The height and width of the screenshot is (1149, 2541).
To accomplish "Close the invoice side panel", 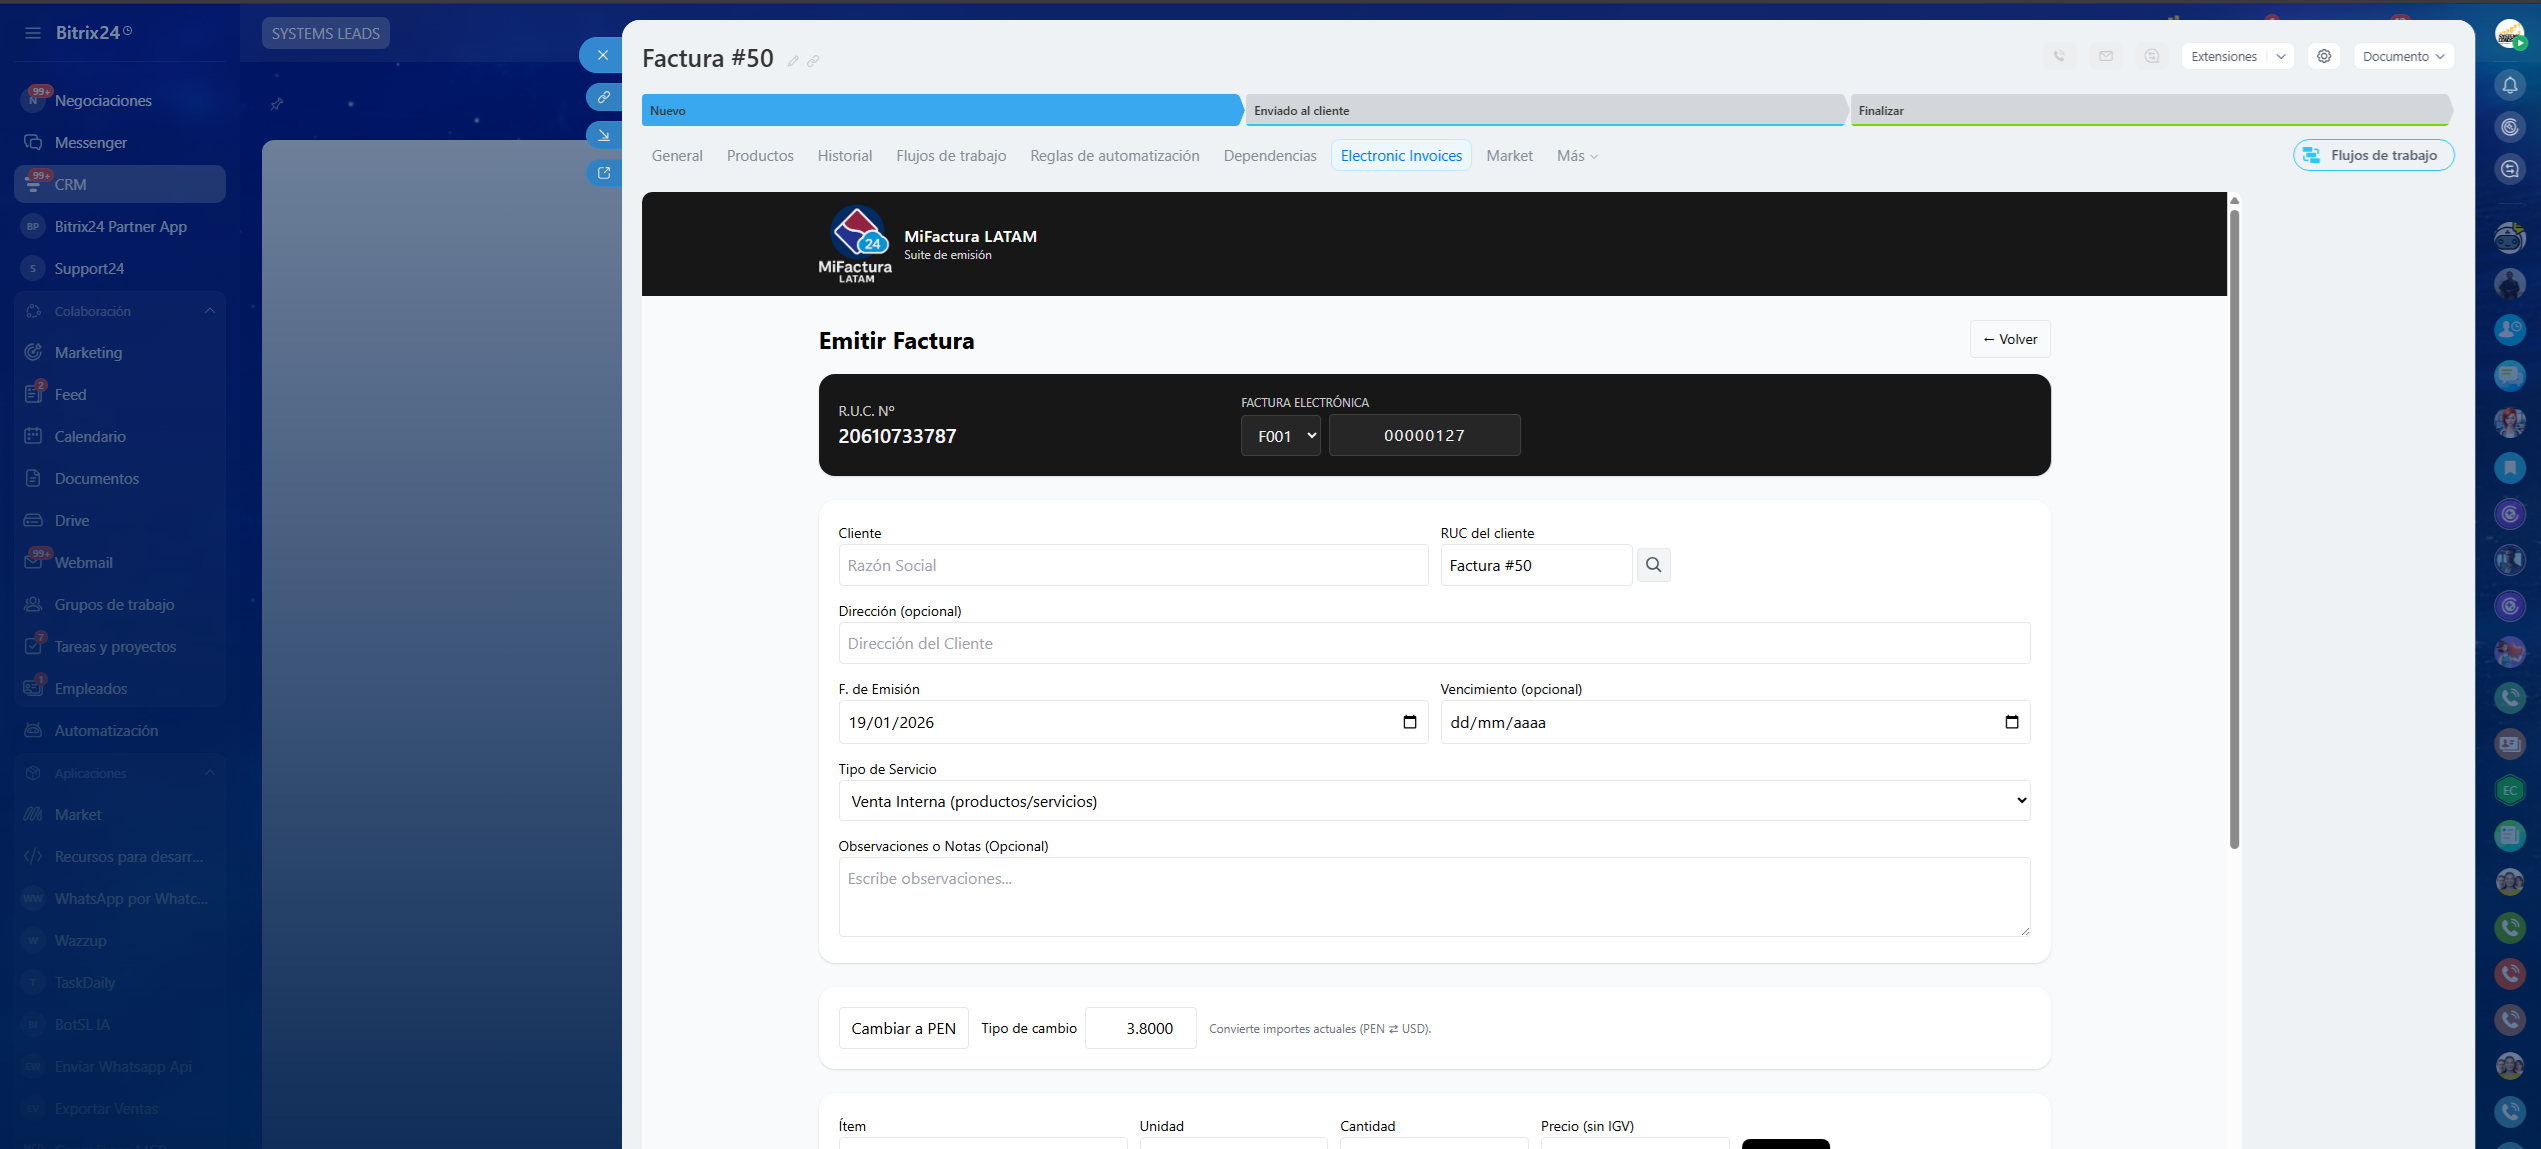I will pyautogui.click(x=602, y=55).
